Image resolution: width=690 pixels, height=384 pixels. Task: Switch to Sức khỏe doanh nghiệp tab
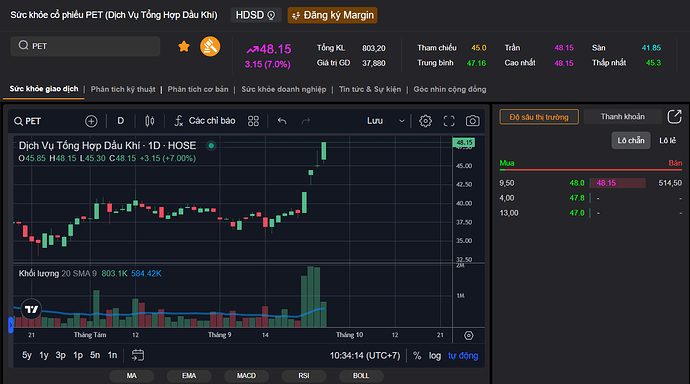pyautogui.click(x=284, y=89)
